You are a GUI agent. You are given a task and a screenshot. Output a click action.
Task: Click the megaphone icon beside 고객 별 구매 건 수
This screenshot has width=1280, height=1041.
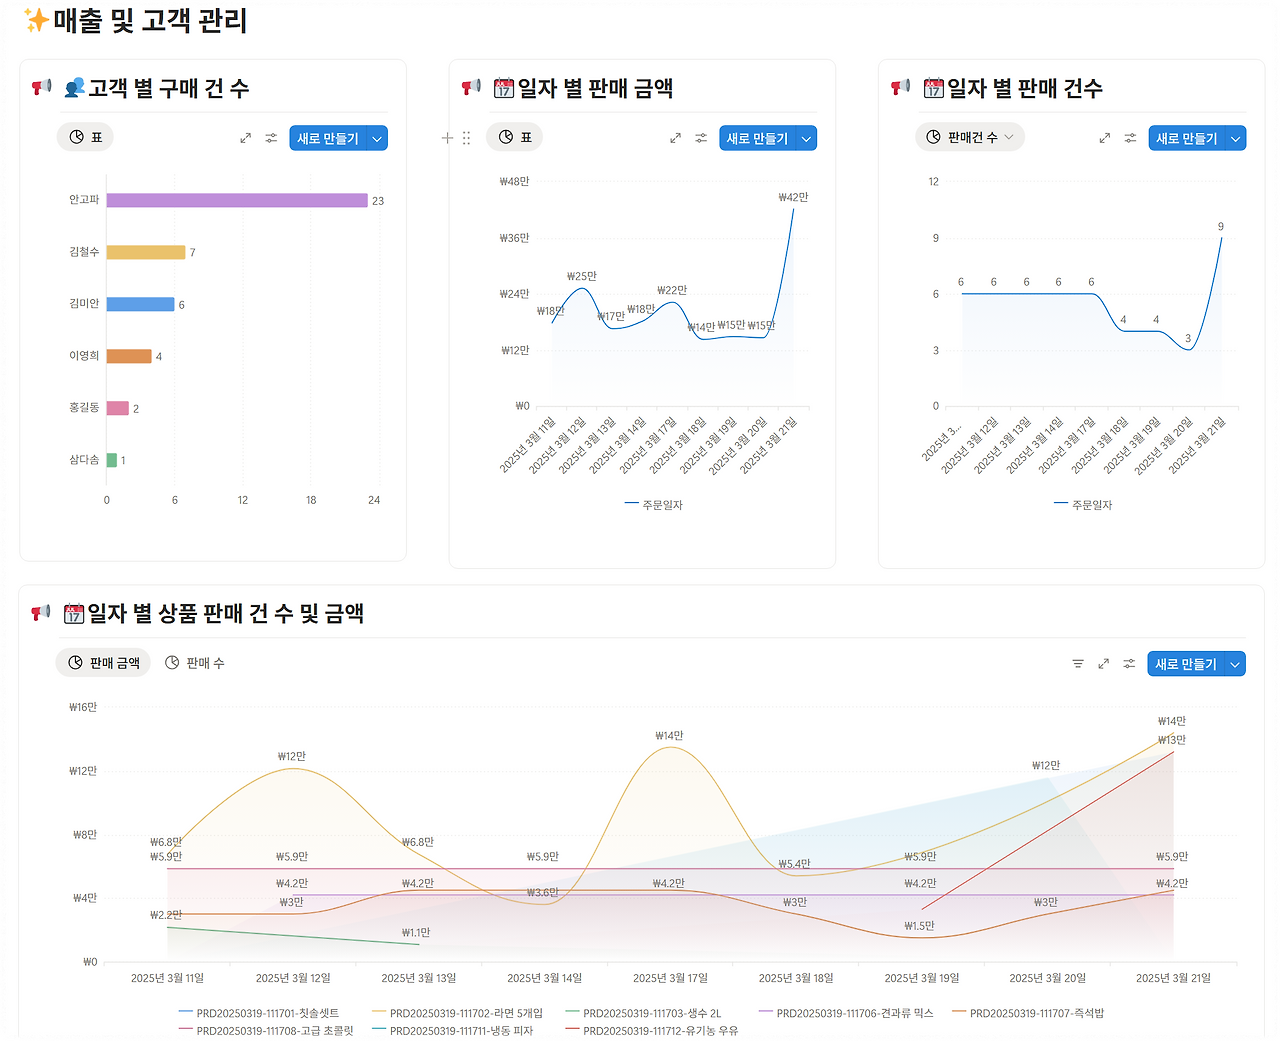(x=41, y=88)
